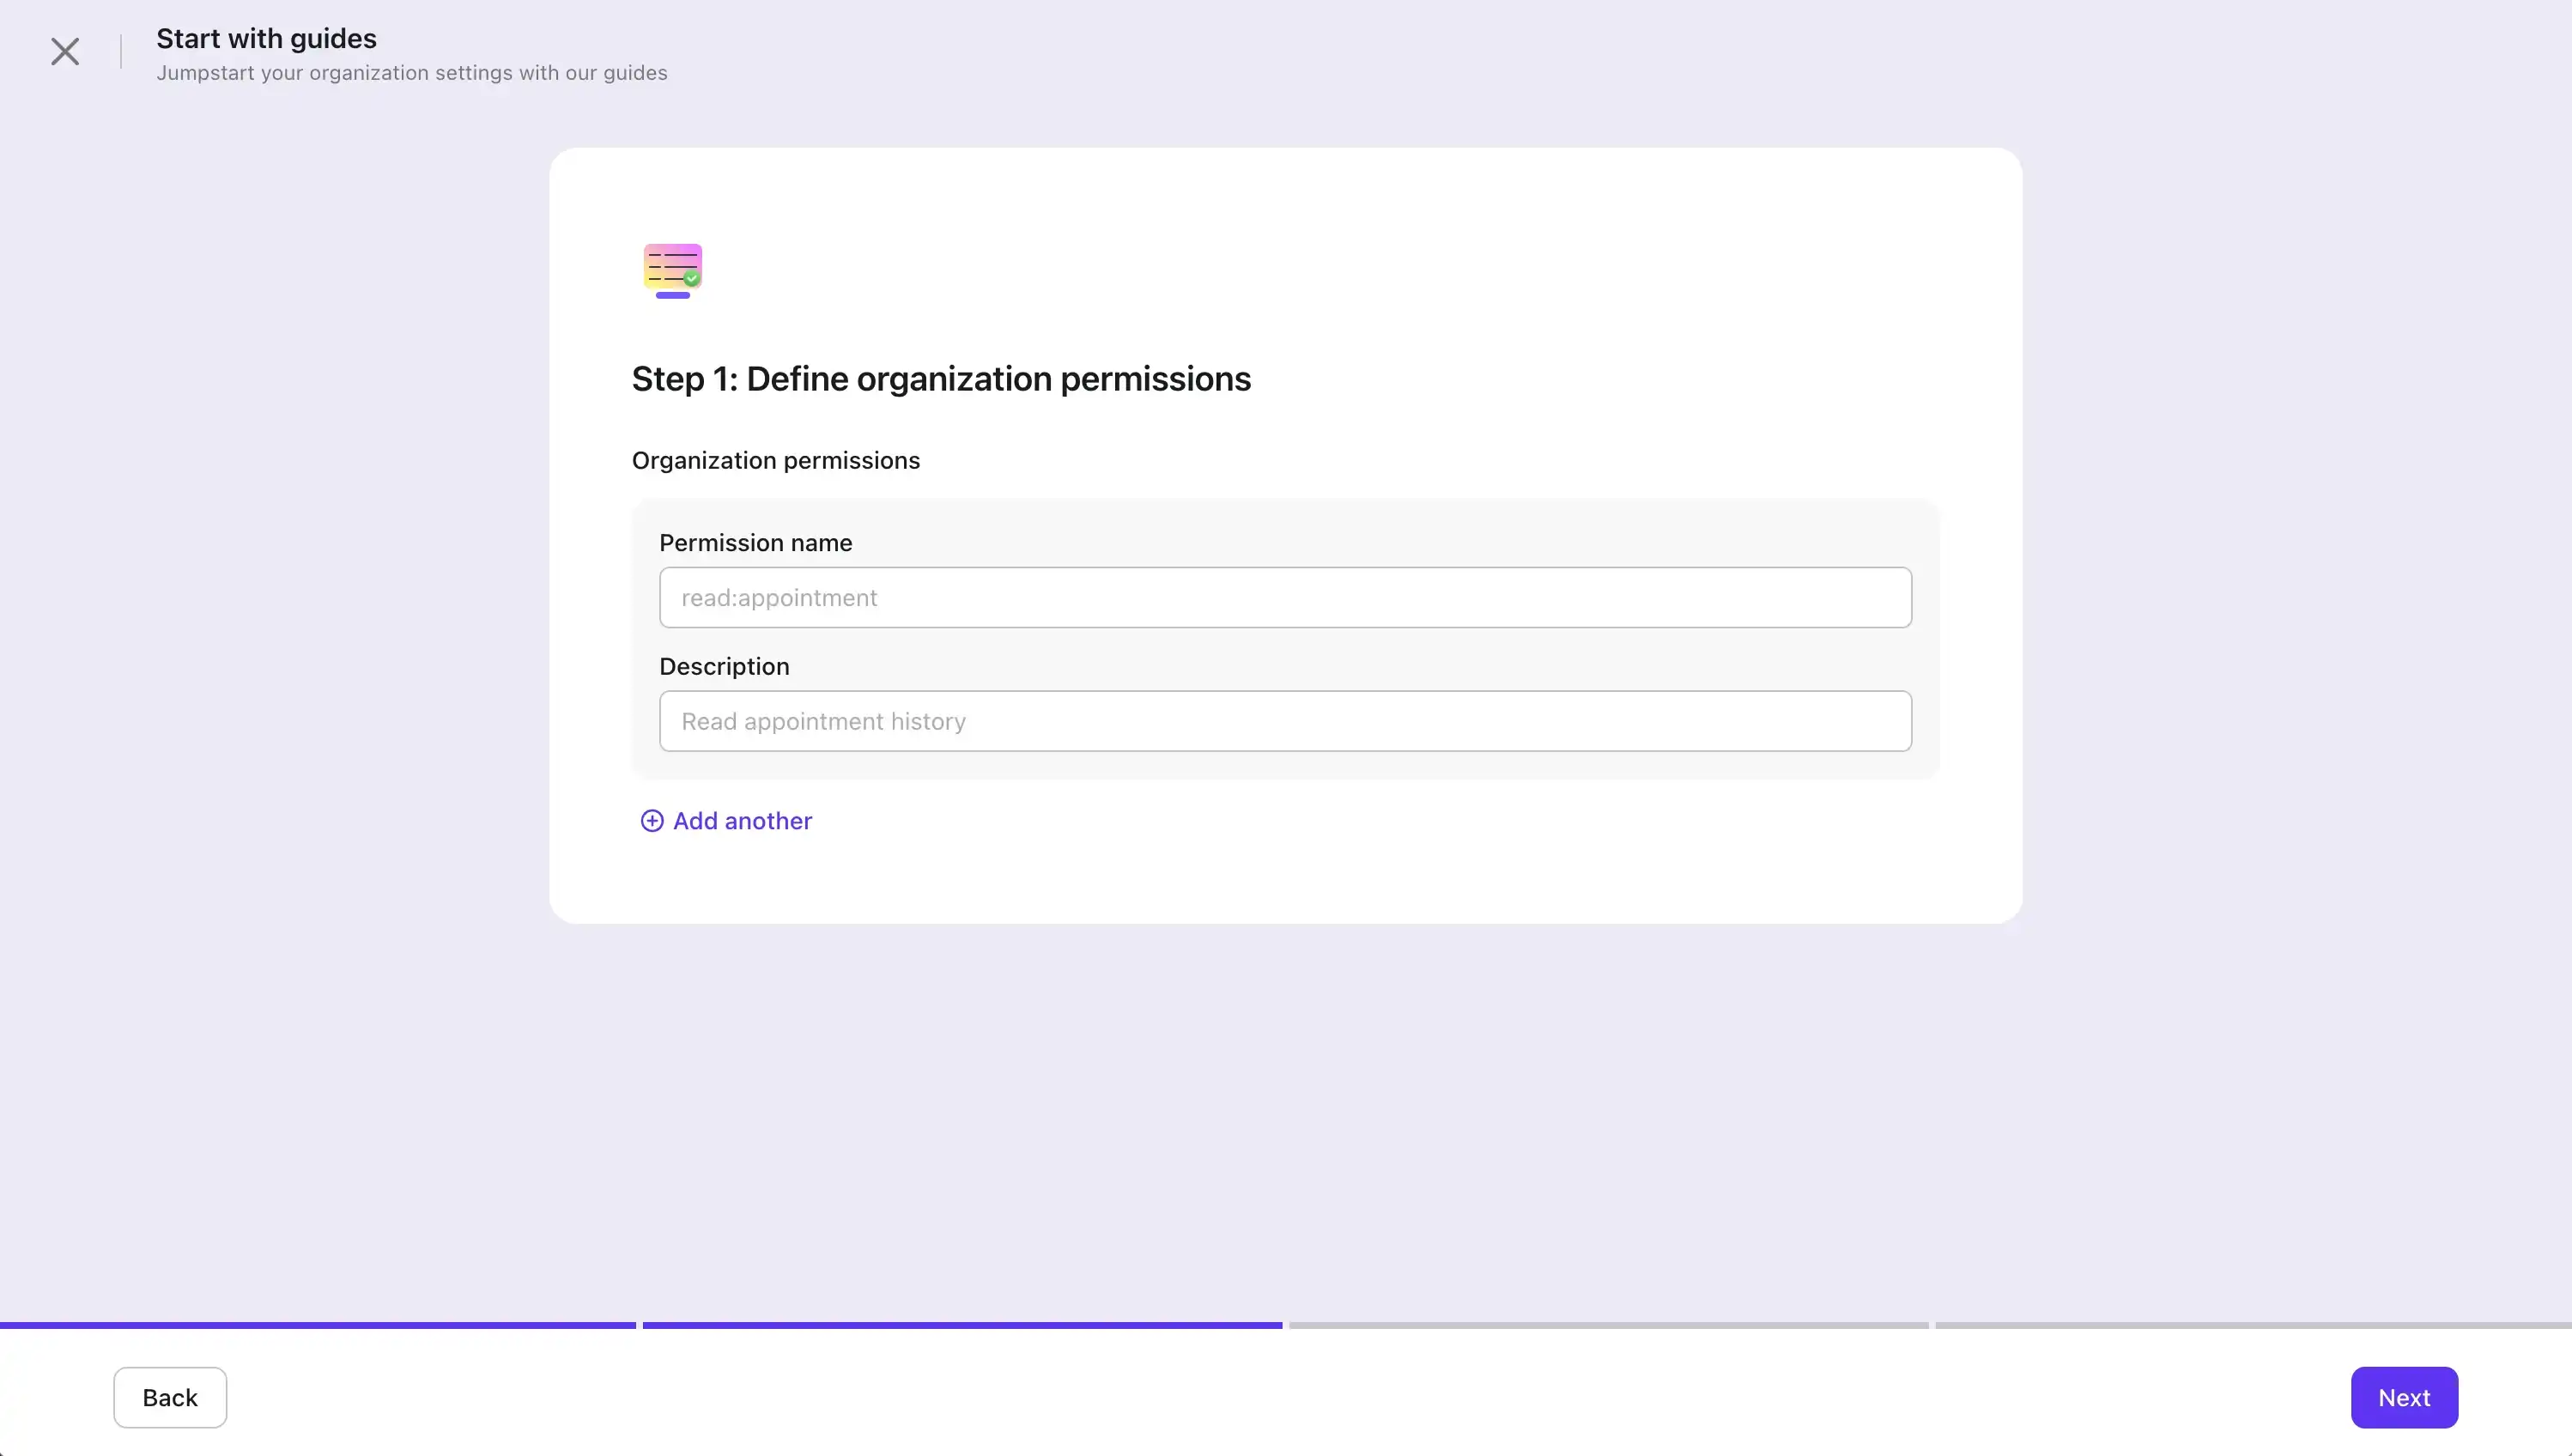Click the circled plus icon
The width and height of the screenshot is (2572, 1456).
tap(651, 821)
